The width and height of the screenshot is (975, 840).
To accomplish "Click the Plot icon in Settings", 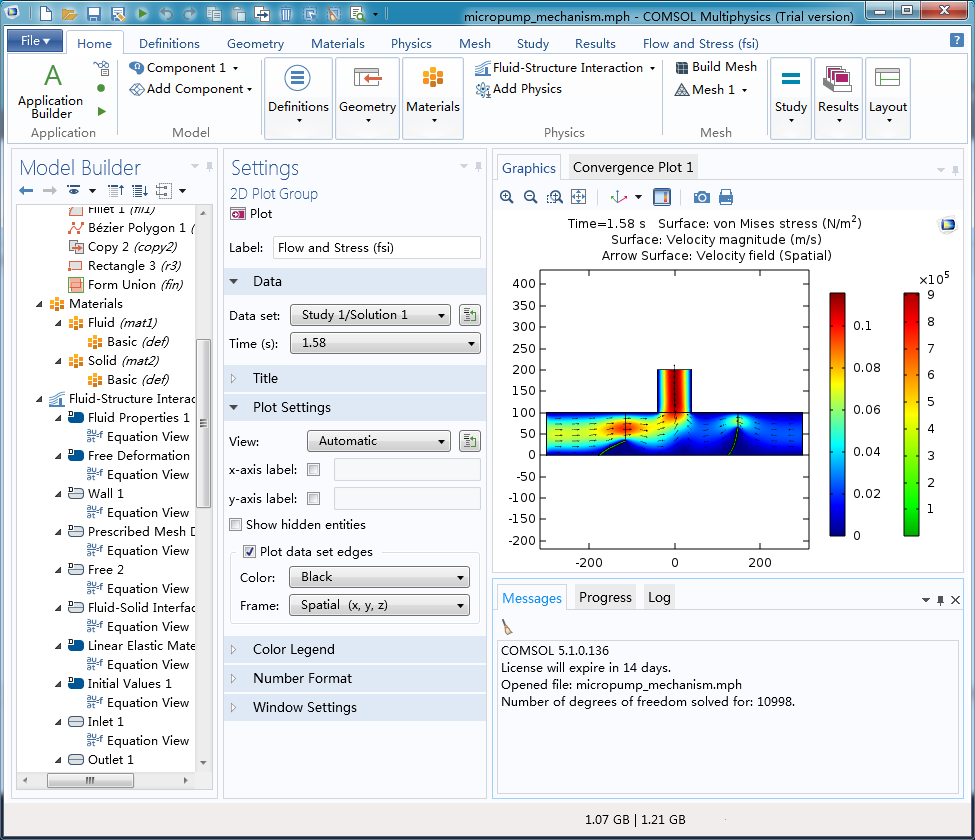I will (x=238, y=214).
